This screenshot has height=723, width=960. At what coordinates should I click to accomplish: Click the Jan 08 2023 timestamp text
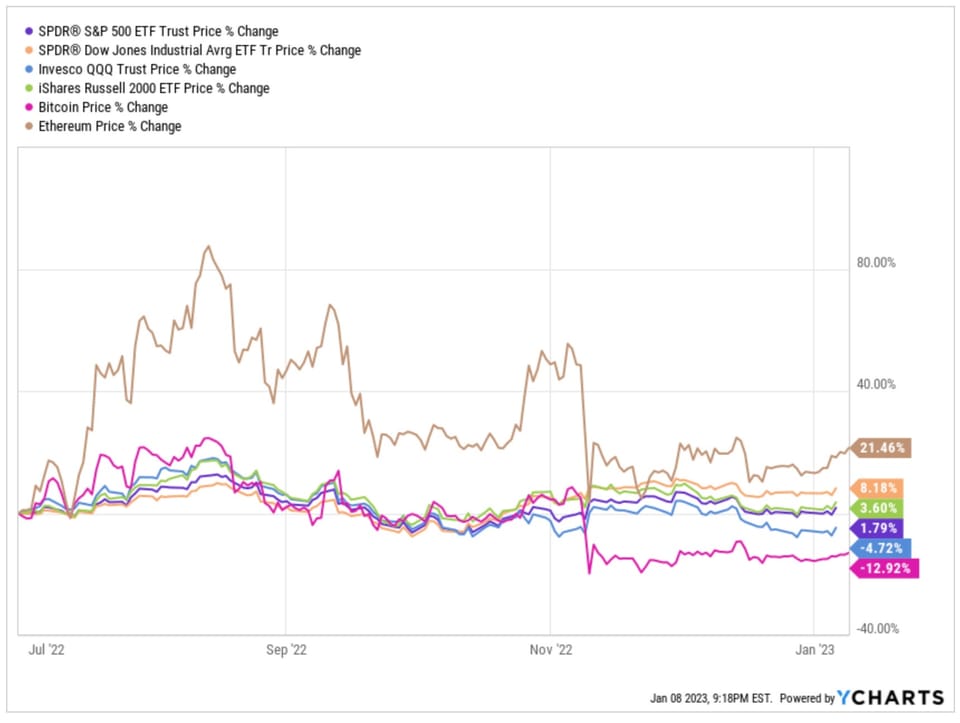714,699
